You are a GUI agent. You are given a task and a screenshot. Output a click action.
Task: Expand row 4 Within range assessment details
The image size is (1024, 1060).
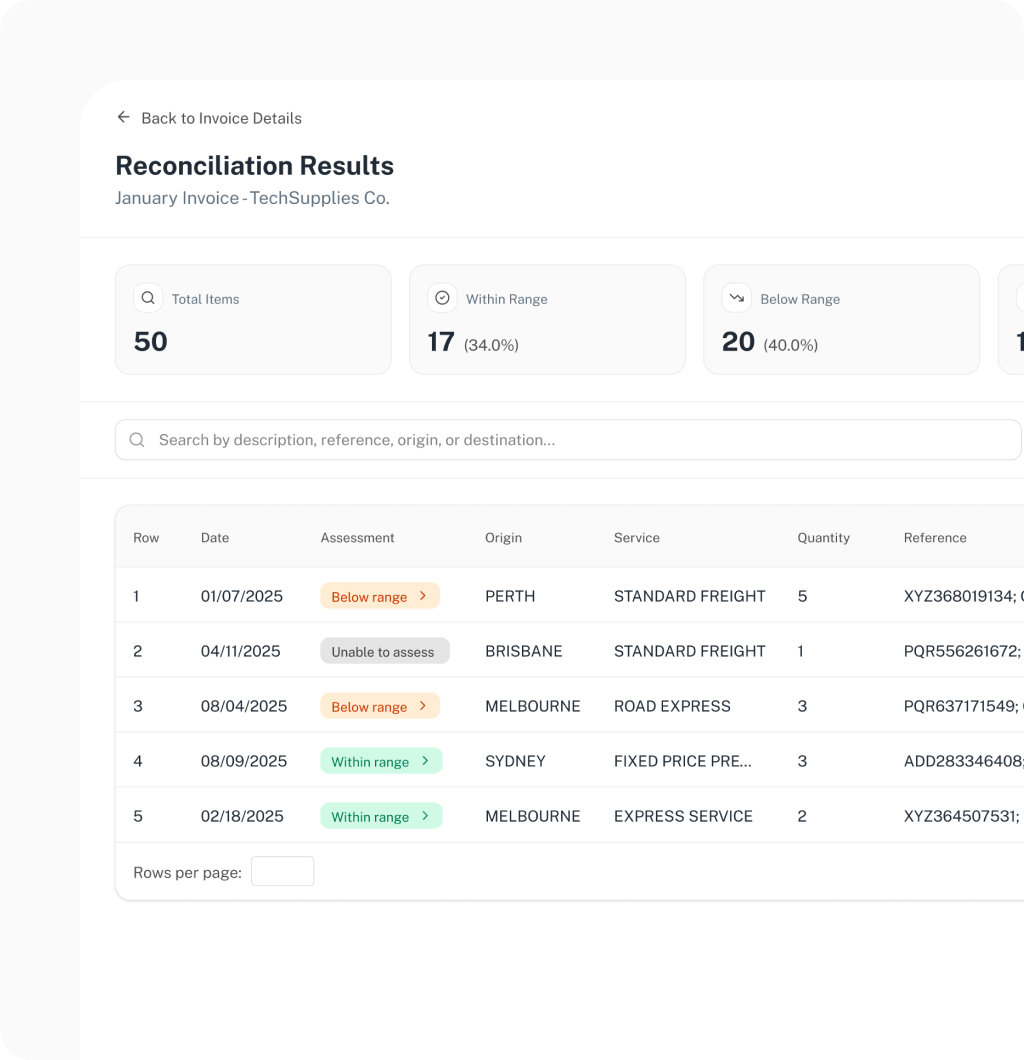click(x=381, y=761)
